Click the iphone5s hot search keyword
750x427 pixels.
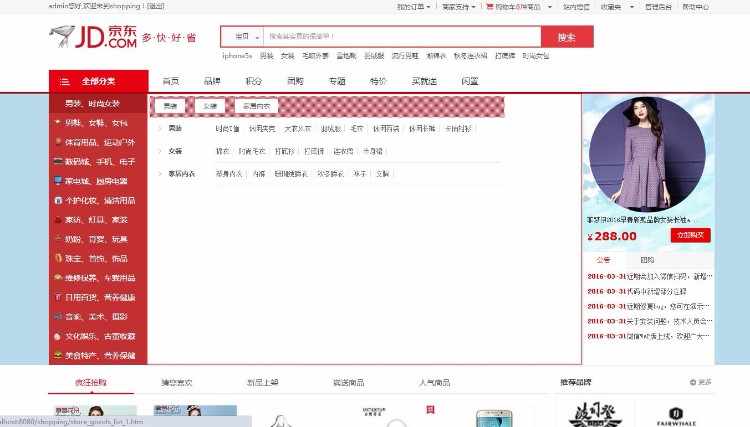pyautogui.click(x=237, y=56)
